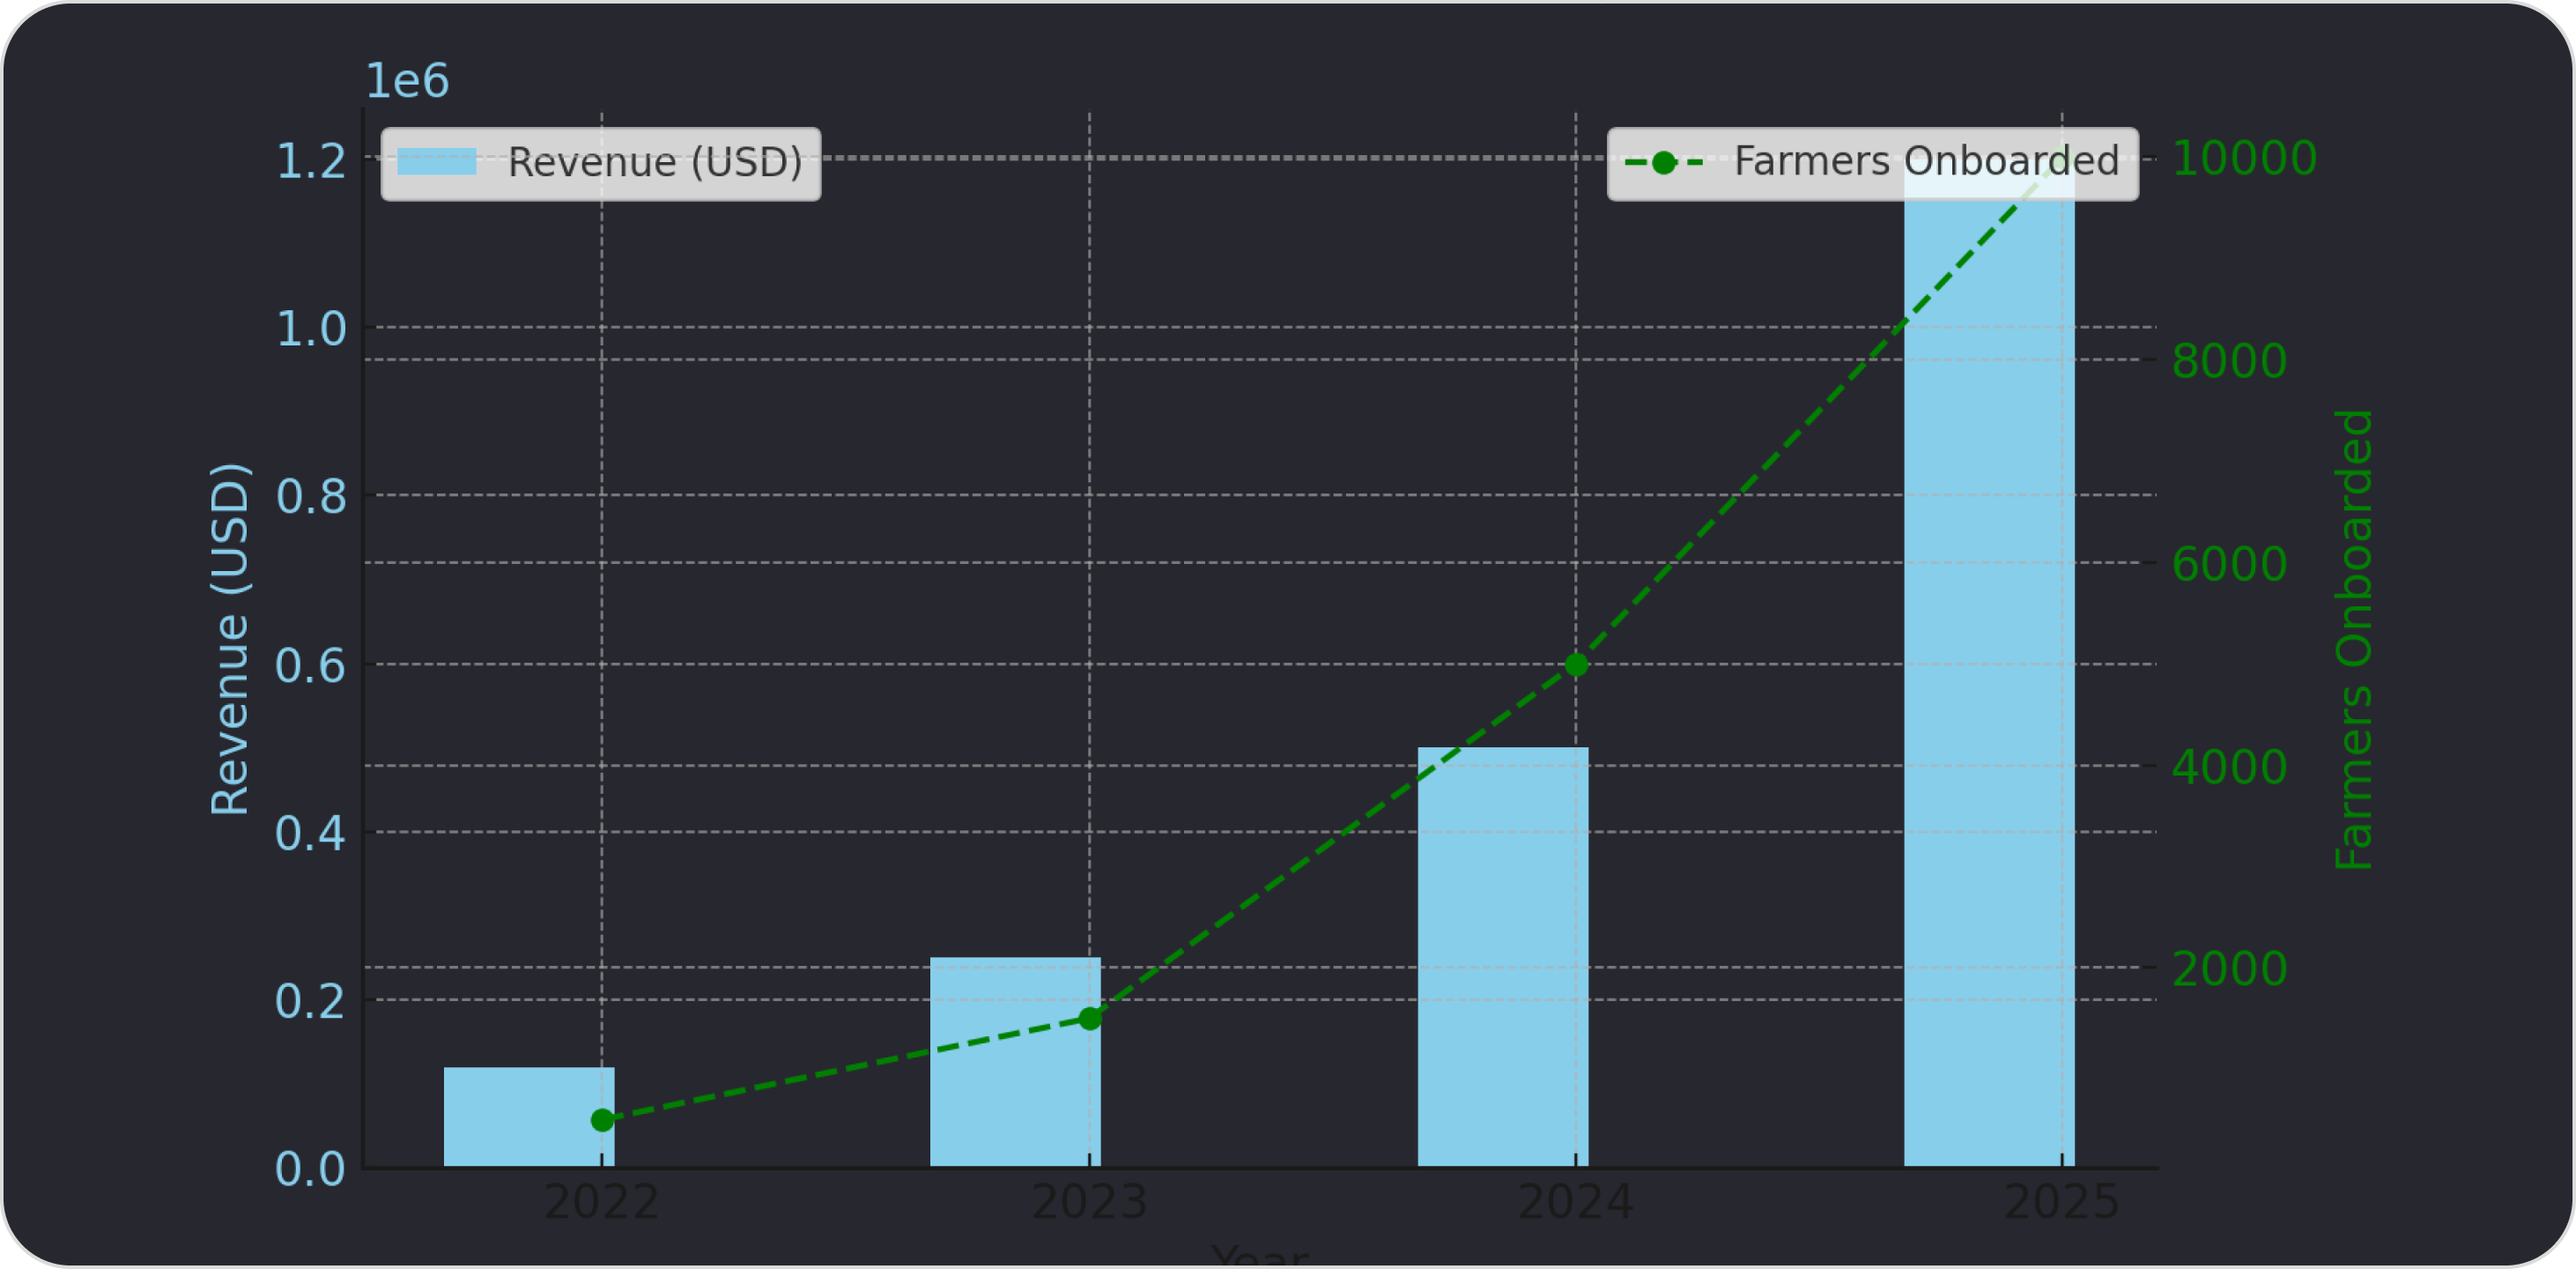This screenshot has width=2576, height=1269.
Task: Click the Revenue (USD) legend label
Action: pos(655,162)
